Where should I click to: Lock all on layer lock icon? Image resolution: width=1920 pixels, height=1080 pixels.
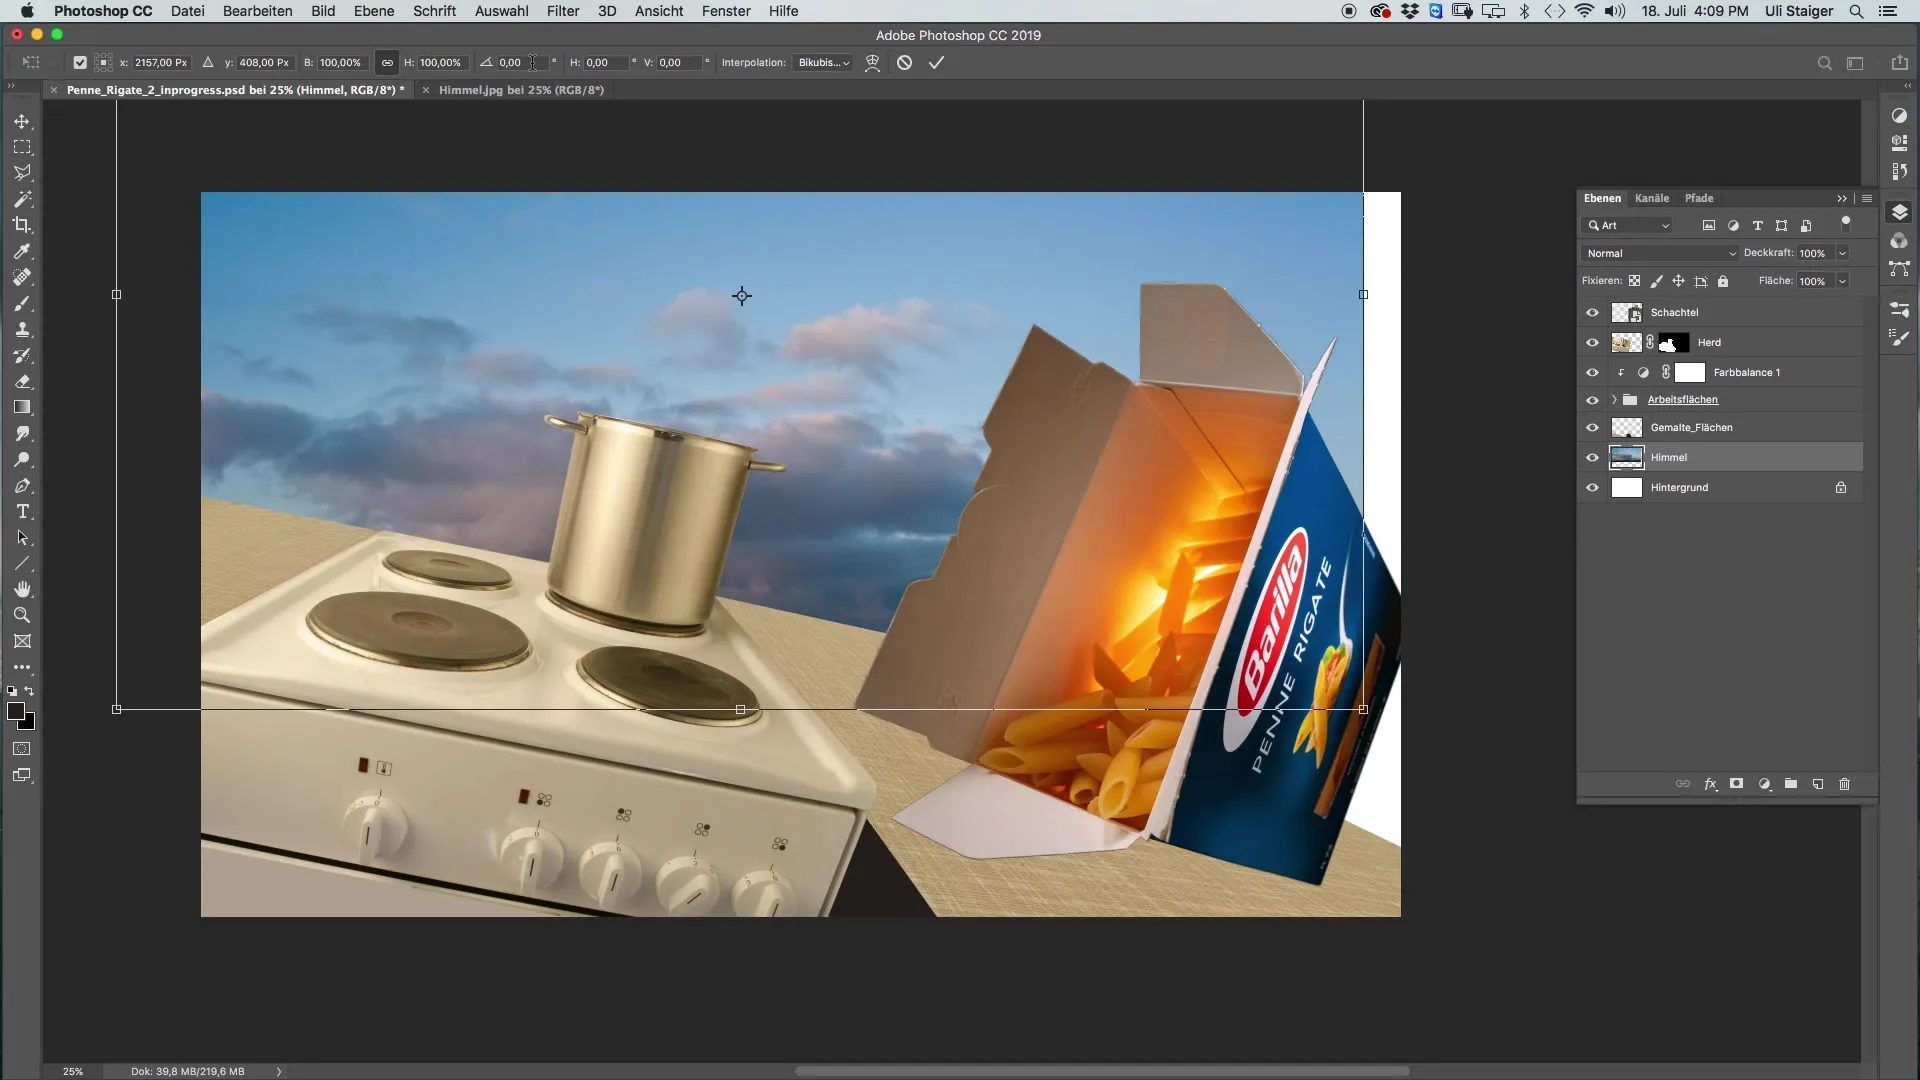point(1723,281)
